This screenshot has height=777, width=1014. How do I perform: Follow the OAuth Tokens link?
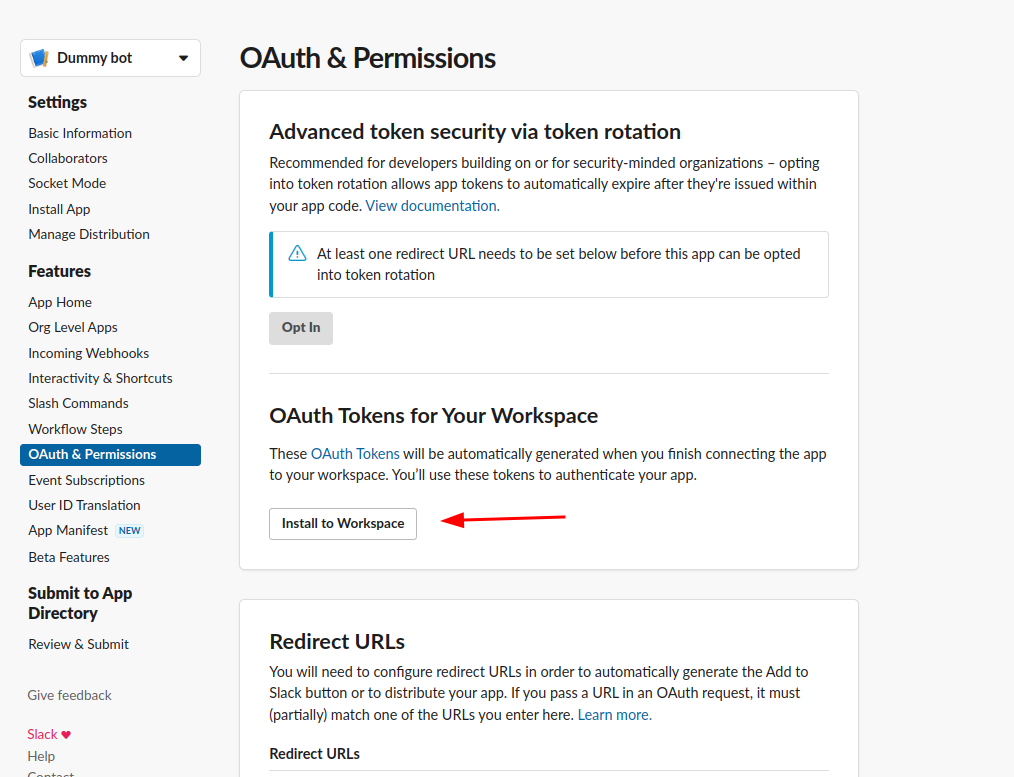[355, 454]
